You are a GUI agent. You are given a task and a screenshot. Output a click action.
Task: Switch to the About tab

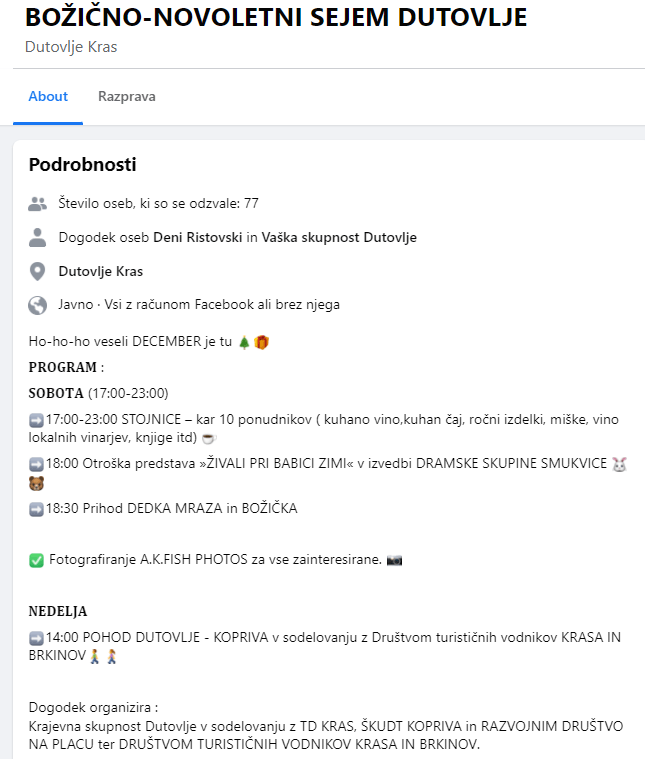point(48,97)
